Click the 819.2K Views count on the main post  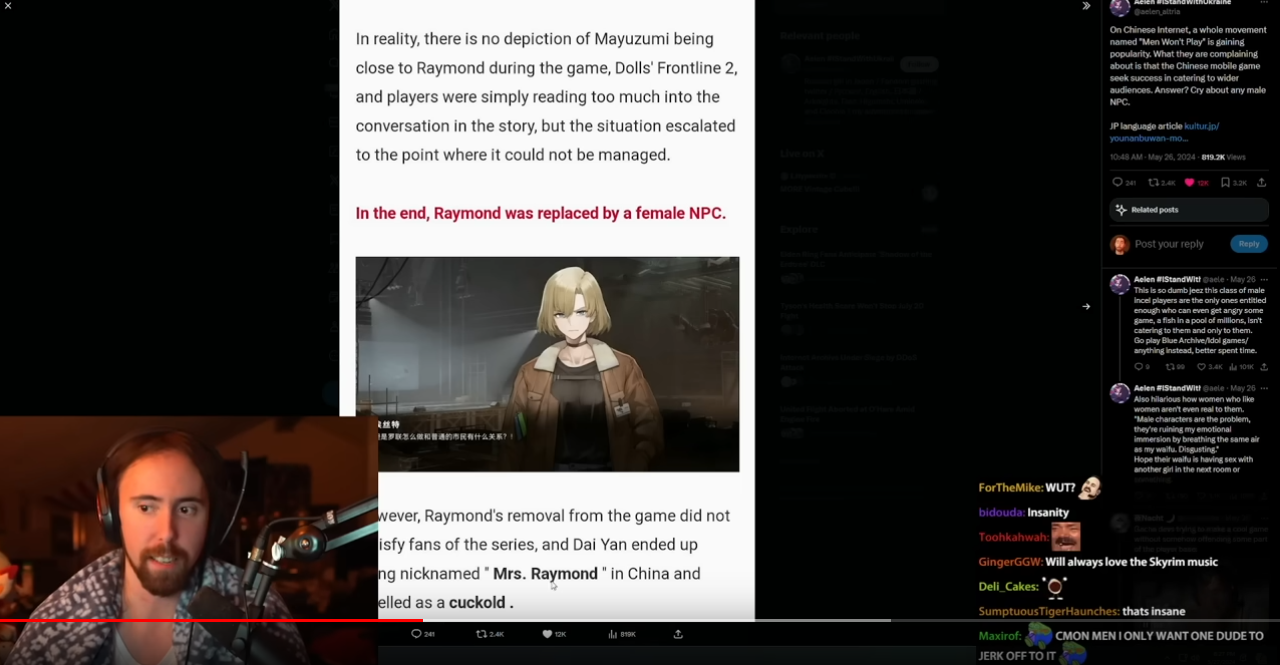click(x=1223, y=157)
